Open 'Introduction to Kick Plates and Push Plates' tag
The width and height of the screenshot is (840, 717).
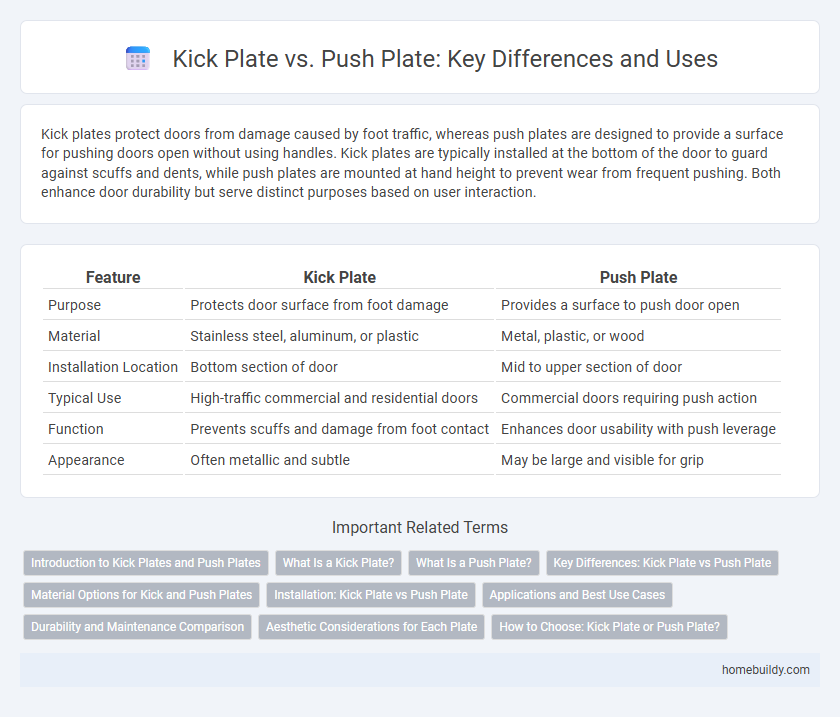[x=146, y=563]
